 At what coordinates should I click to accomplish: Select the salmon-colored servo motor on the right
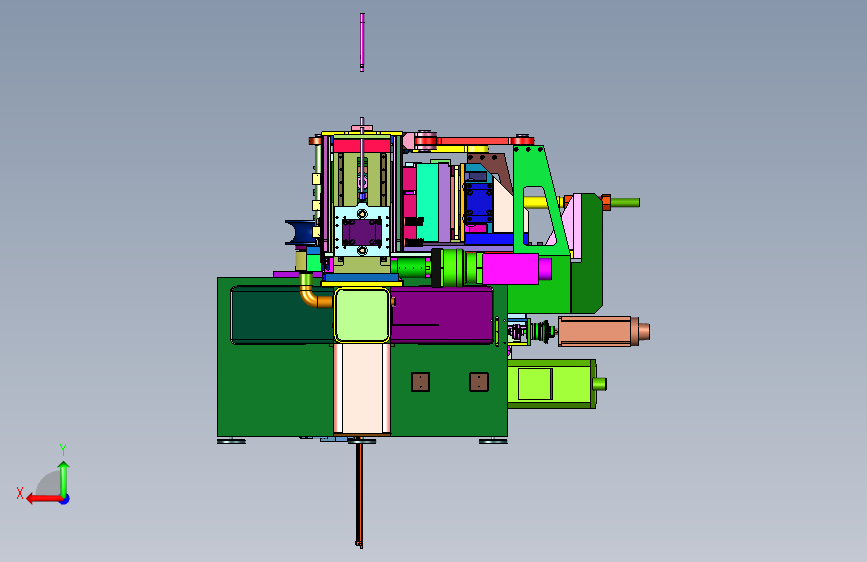603,331
